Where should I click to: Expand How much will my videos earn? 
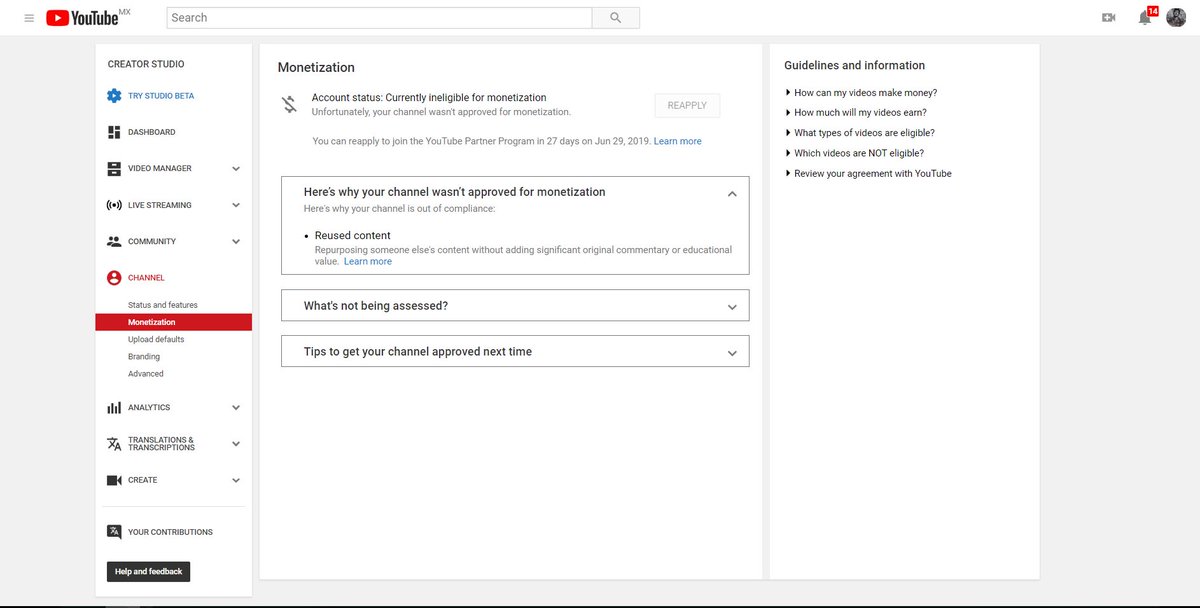[856, 113]
